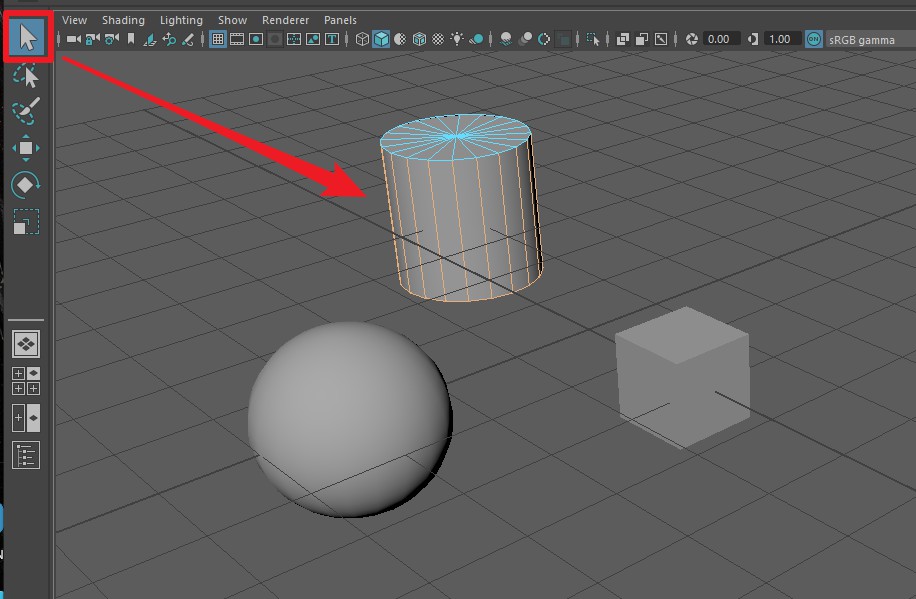
Task: Toggle the viewport grid display
Action: (x=217, y=39)
